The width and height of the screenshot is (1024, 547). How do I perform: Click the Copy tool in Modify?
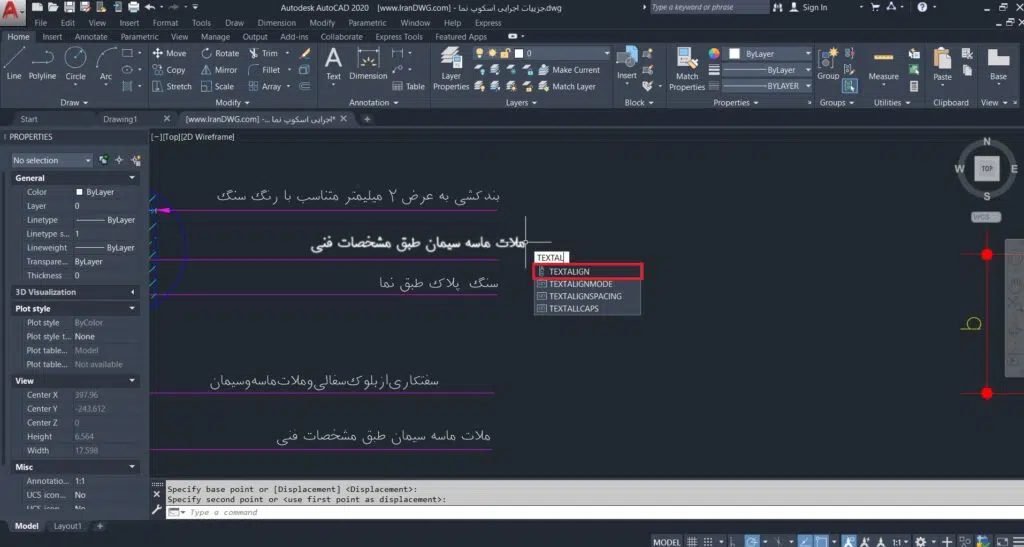click(x=170, y=70)
